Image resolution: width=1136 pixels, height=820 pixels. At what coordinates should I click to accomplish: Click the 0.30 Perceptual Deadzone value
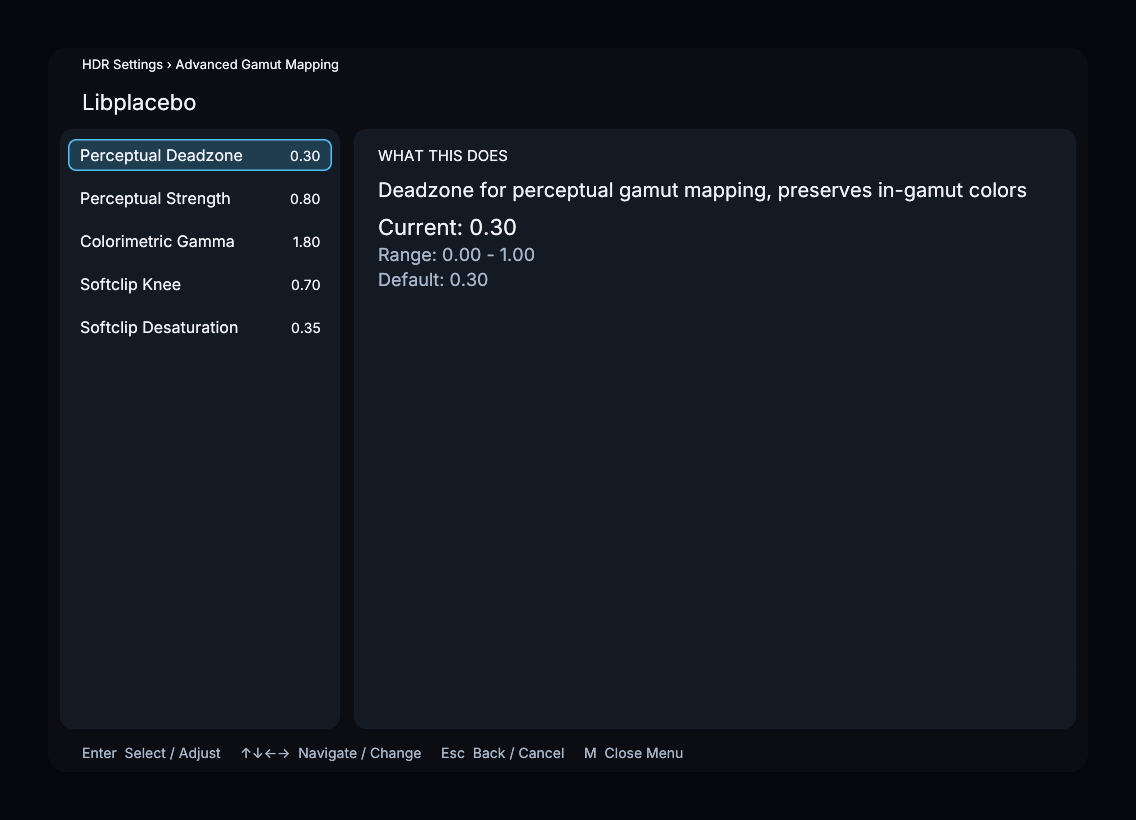(305, 156)
